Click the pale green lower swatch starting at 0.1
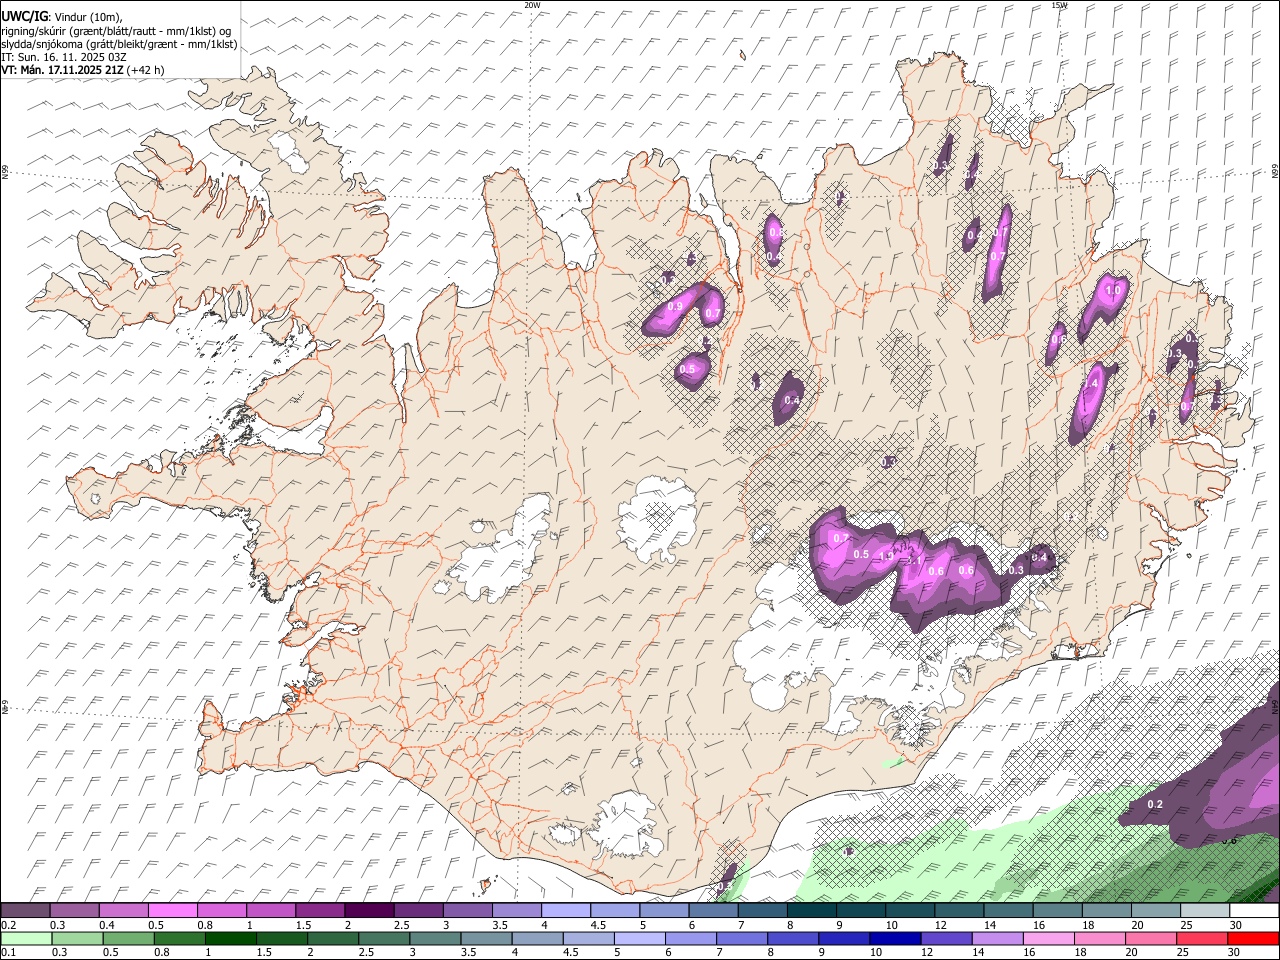Viewport: 1280px width, 960px height. coord(26,938)
